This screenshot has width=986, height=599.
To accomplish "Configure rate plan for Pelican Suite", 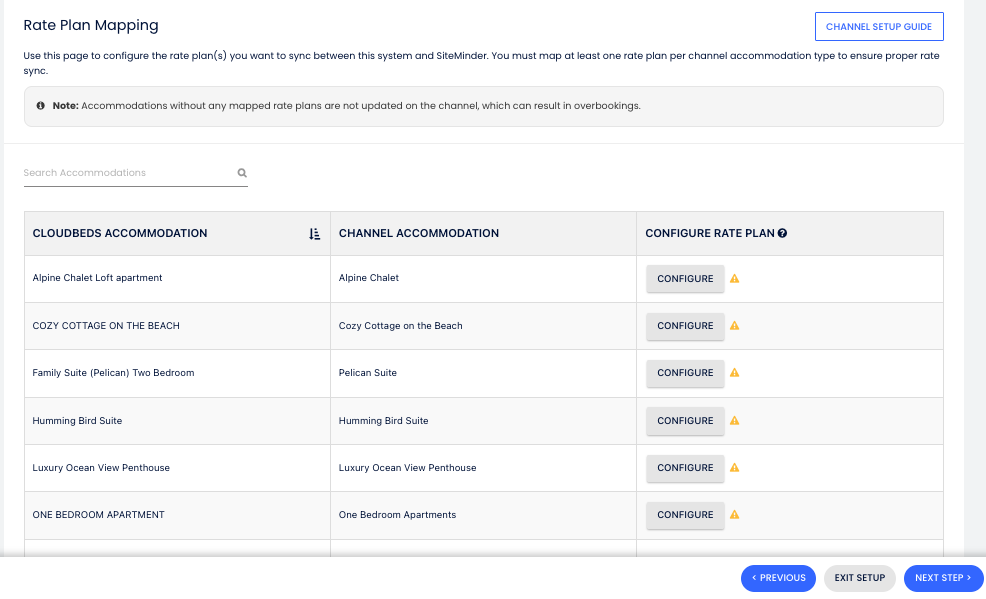I will [685, 373].
